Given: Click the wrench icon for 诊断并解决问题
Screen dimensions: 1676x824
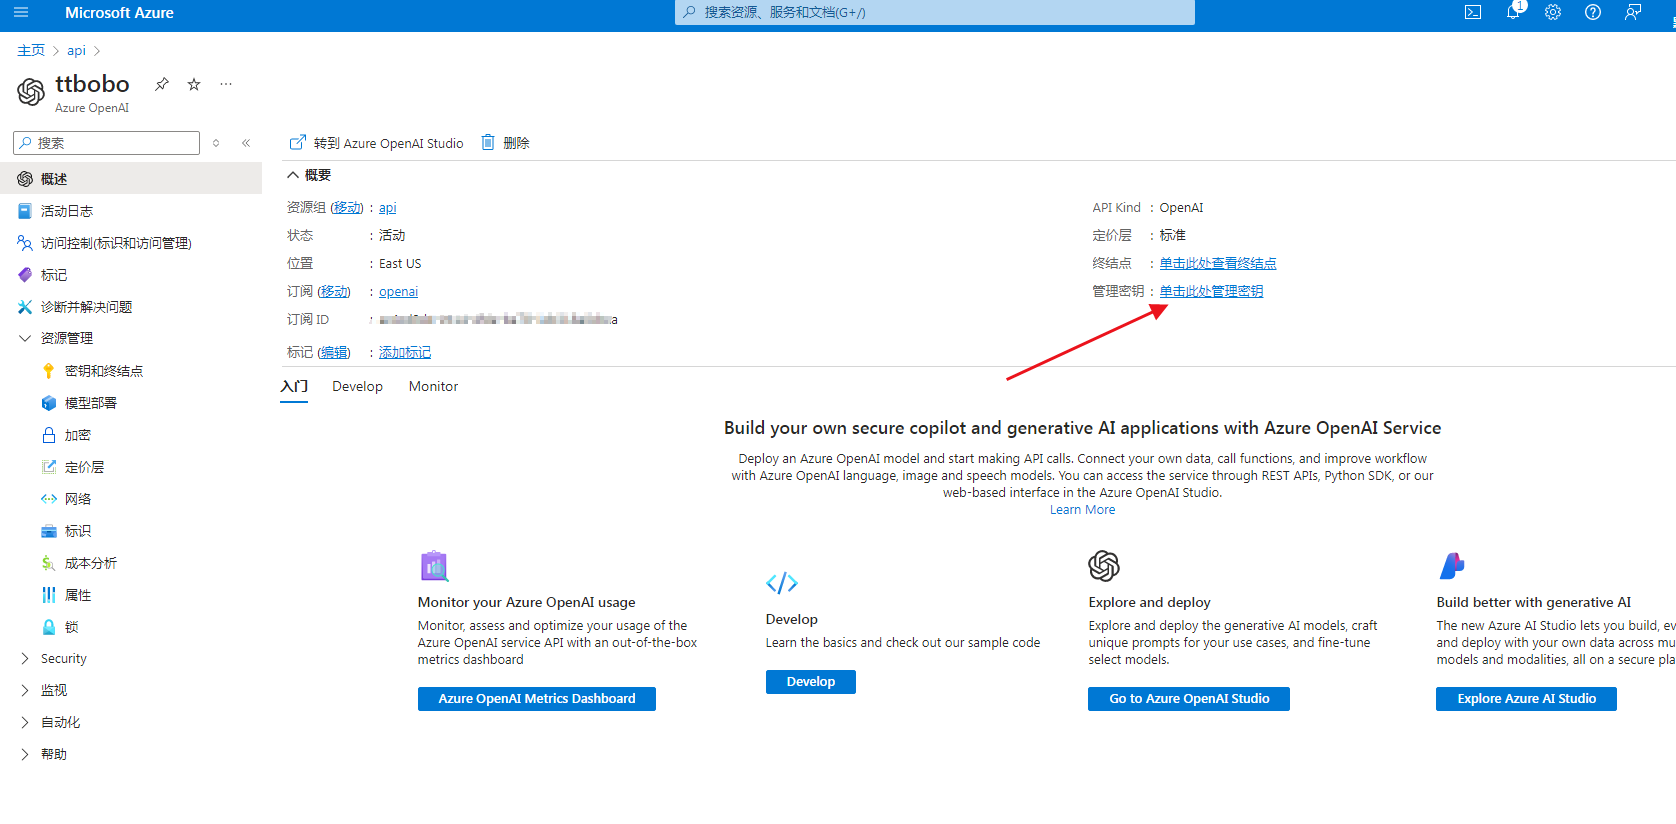Looking at the screenshot, I should pos(25,307).
